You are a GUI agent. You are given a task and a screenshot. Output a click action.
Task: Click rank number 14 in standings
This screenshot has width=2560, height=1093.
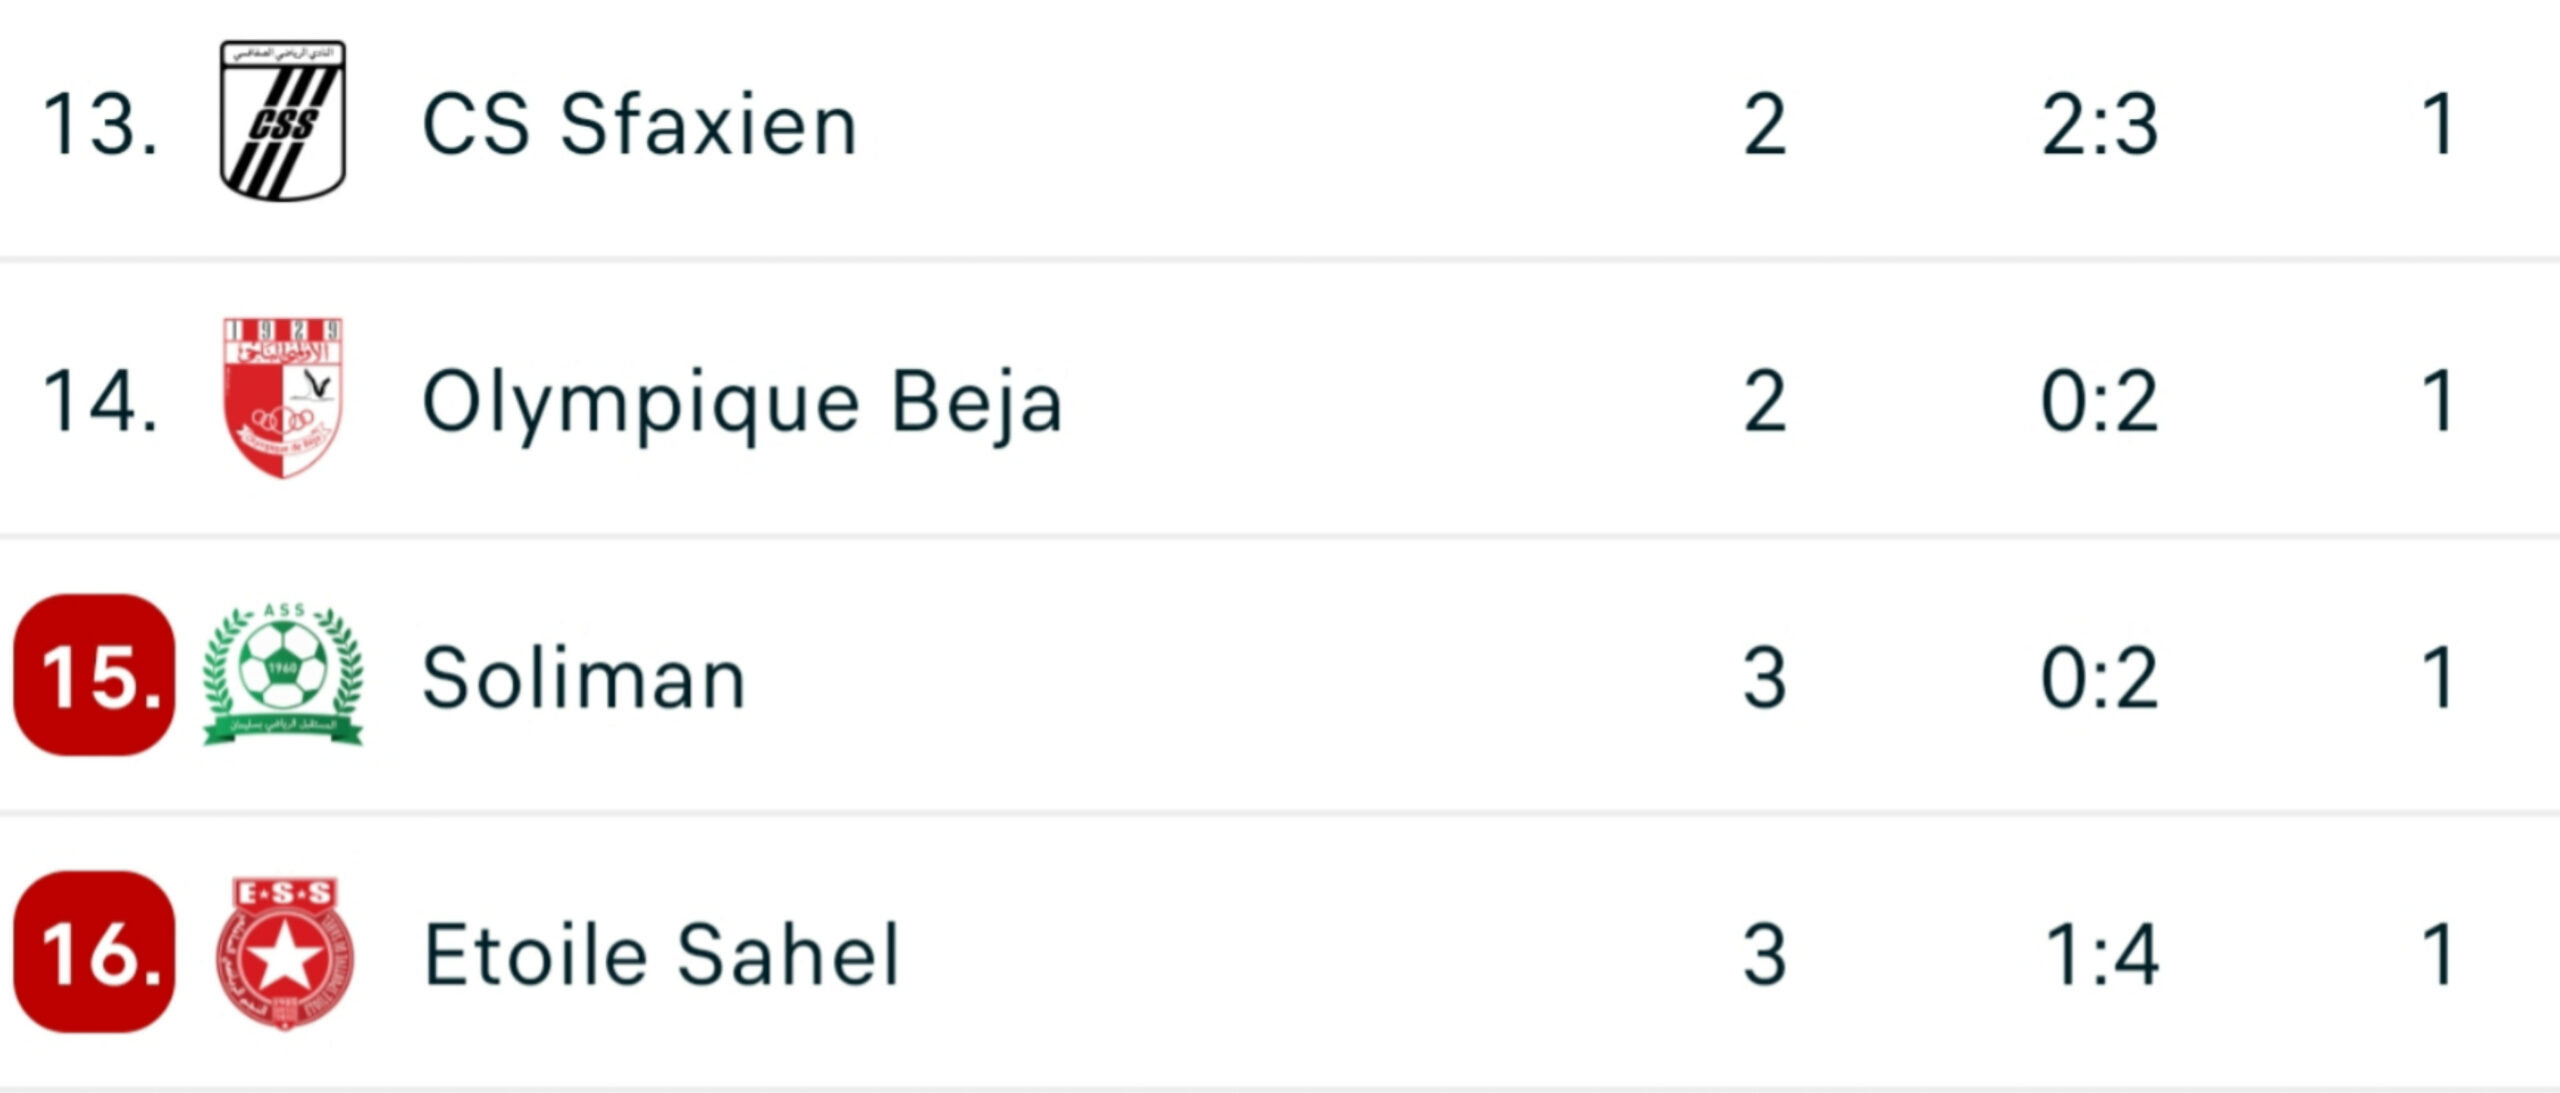point(100,402)
